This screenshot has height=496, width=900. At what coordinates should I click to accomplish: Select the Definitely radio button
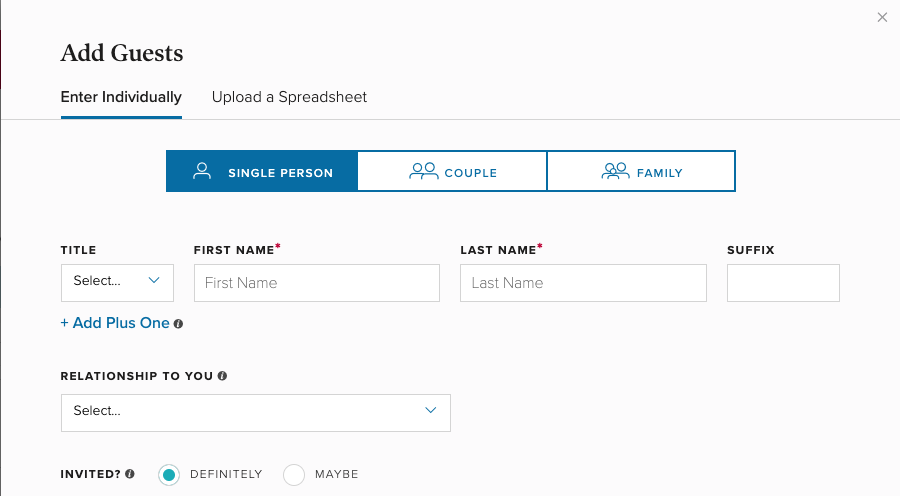point(169,475)
